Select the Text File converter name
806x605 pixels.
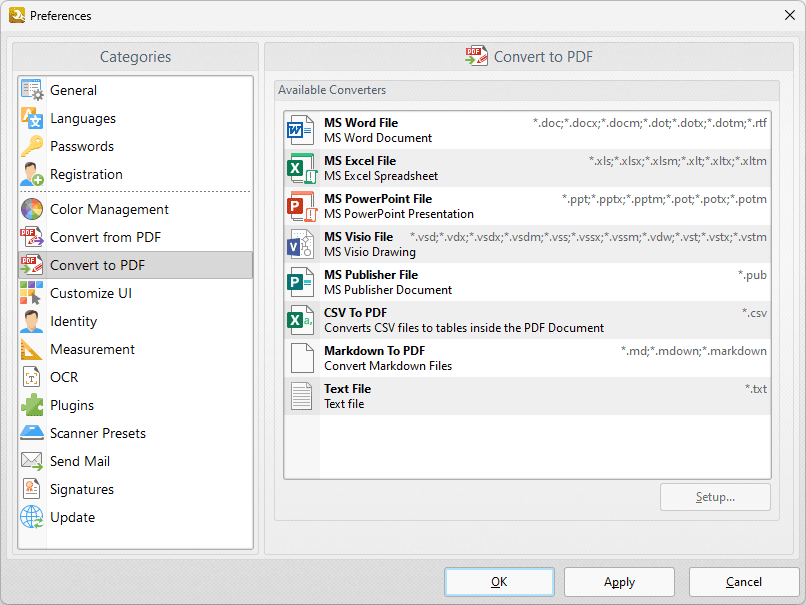(x=347, y=389)
